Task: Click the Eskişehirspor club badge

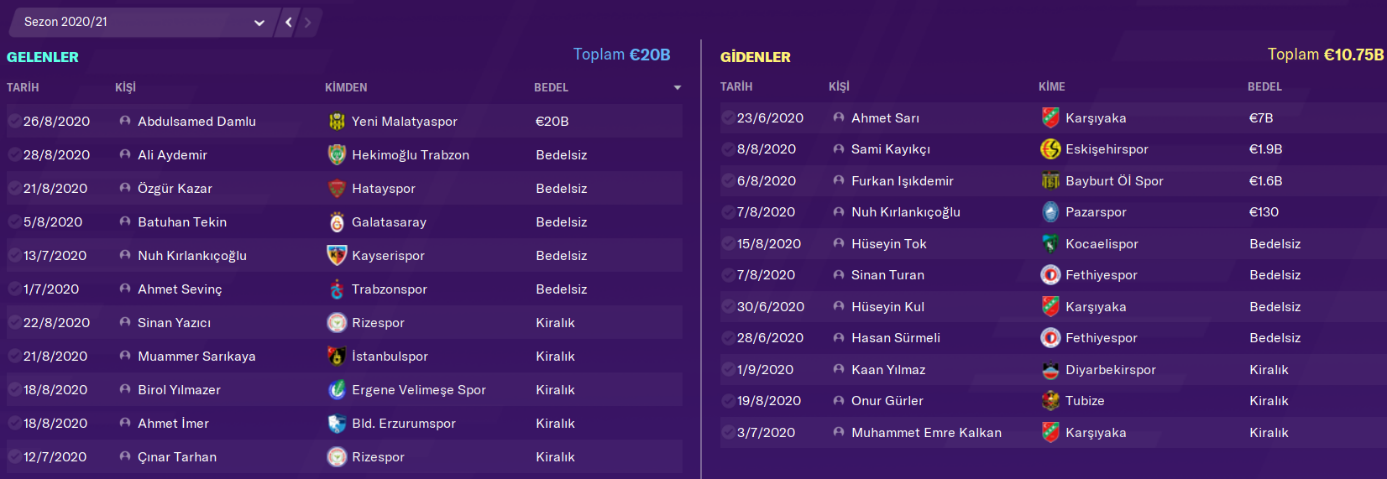Action: coord(1050,149)
